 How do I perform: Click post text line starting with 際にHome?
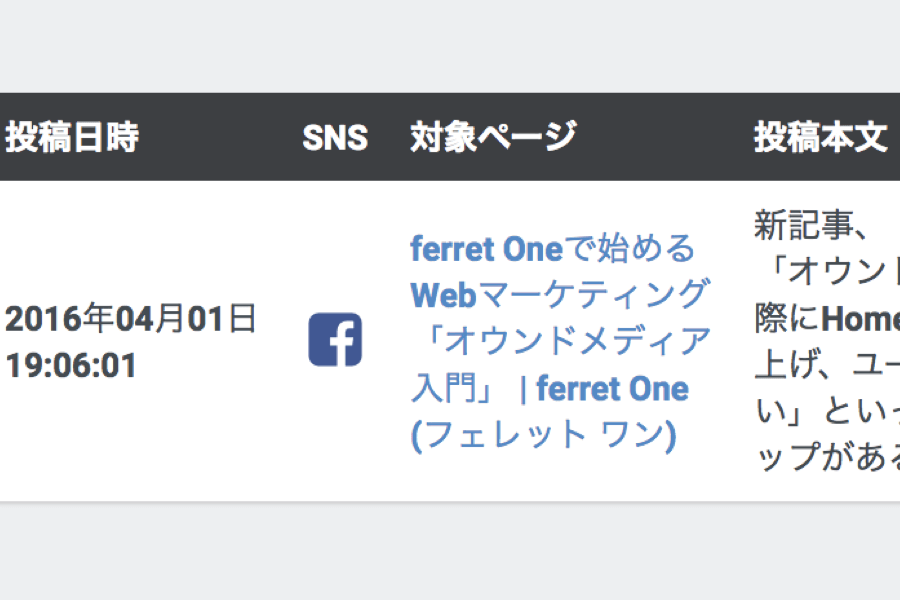pos(827,318)
